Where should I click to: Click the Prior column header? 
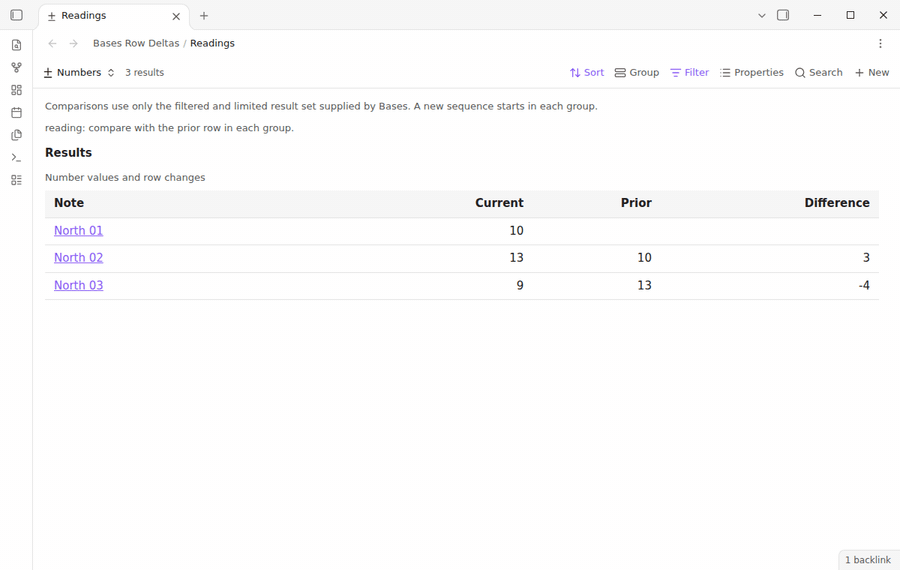tap(636, 203)
